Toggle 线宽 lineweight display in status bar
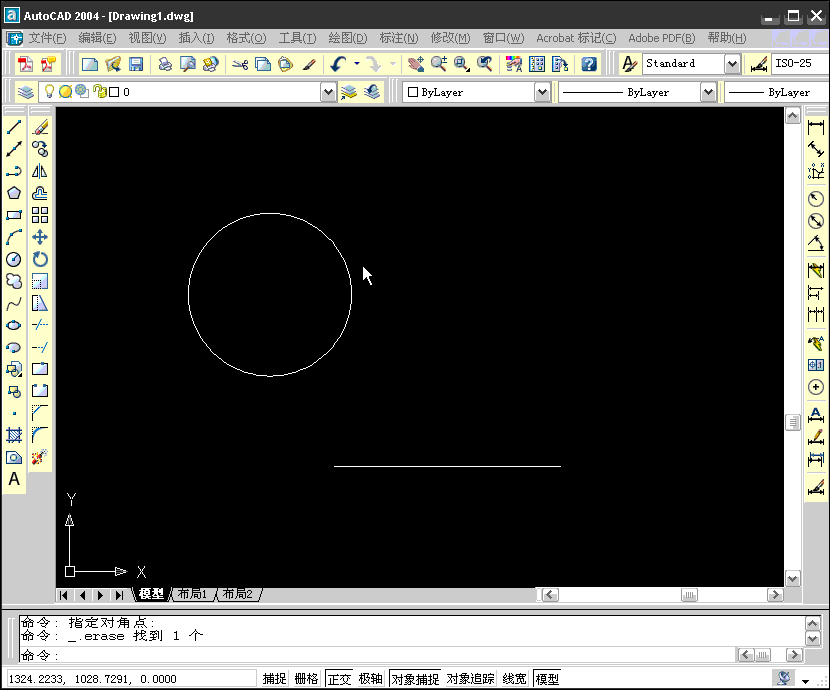830x690 pixels. click(514, 678)
